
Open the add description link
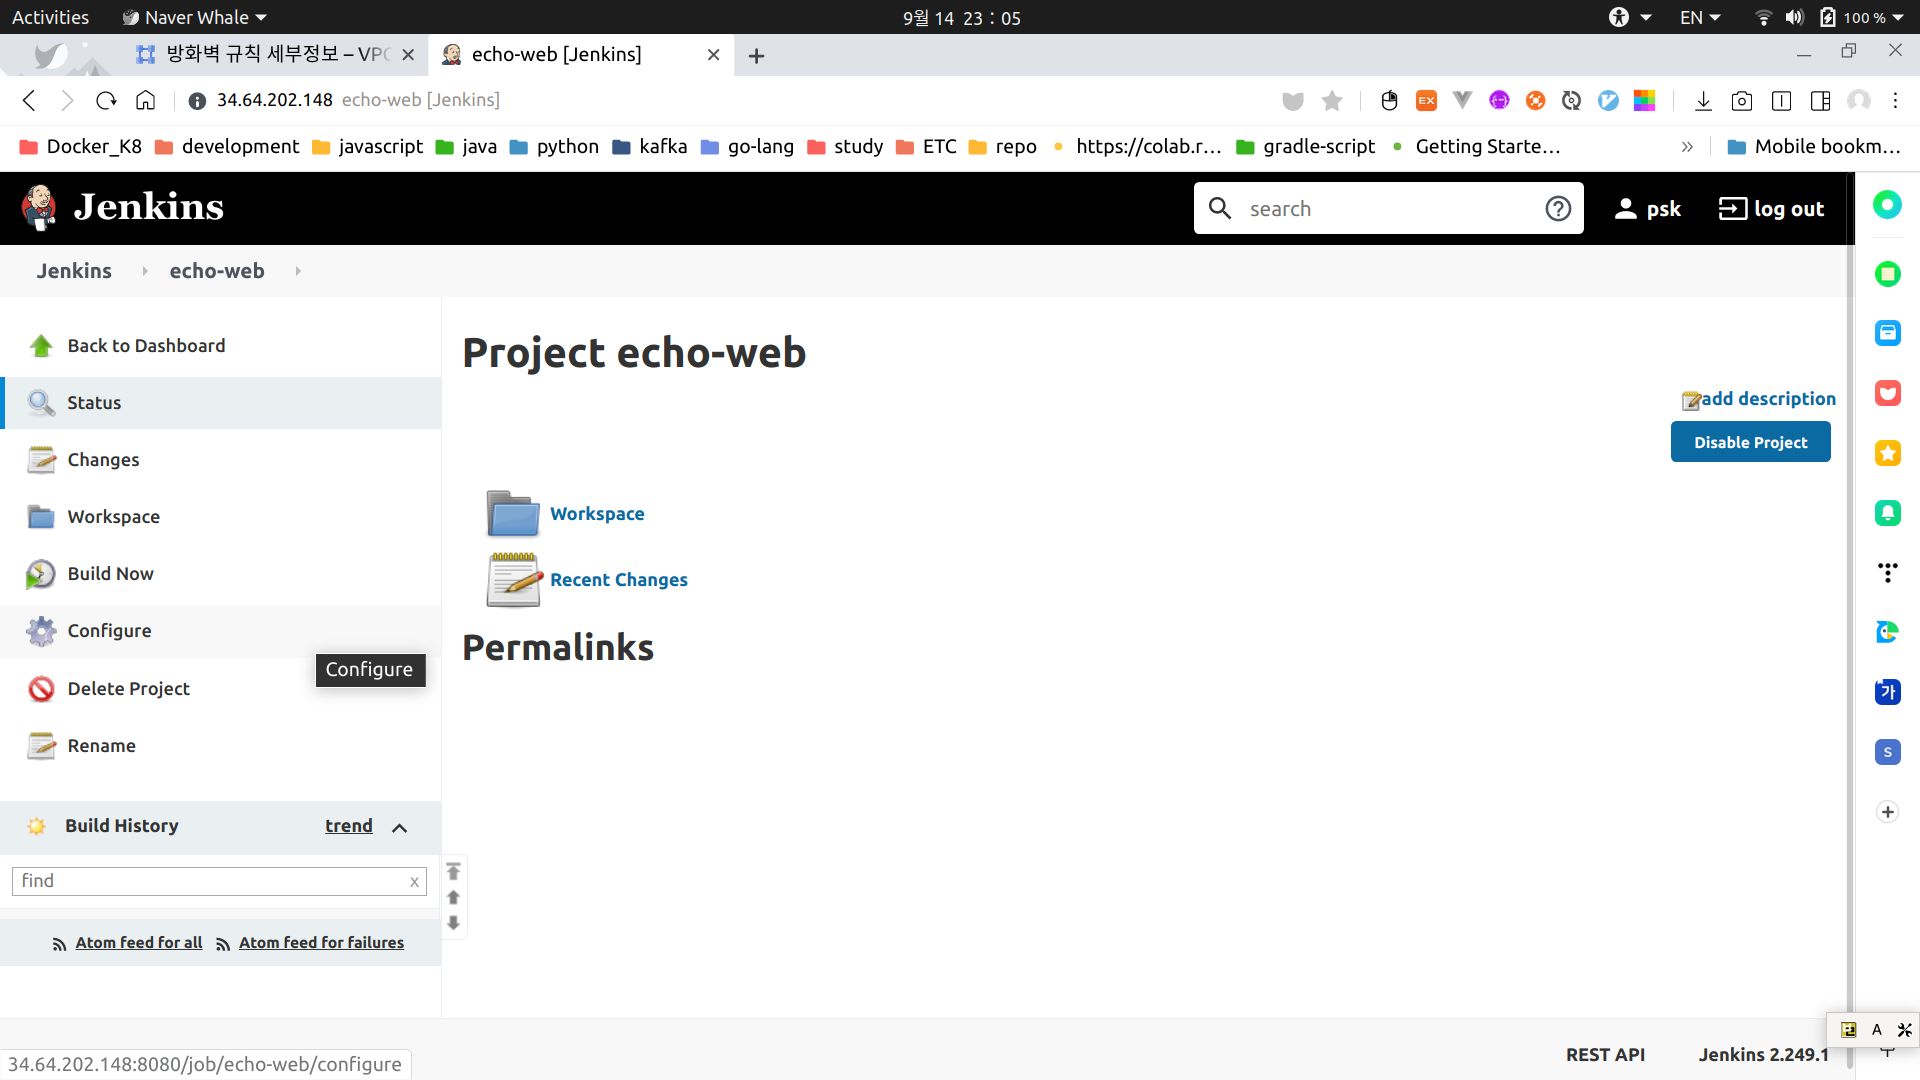point(1767,399)
